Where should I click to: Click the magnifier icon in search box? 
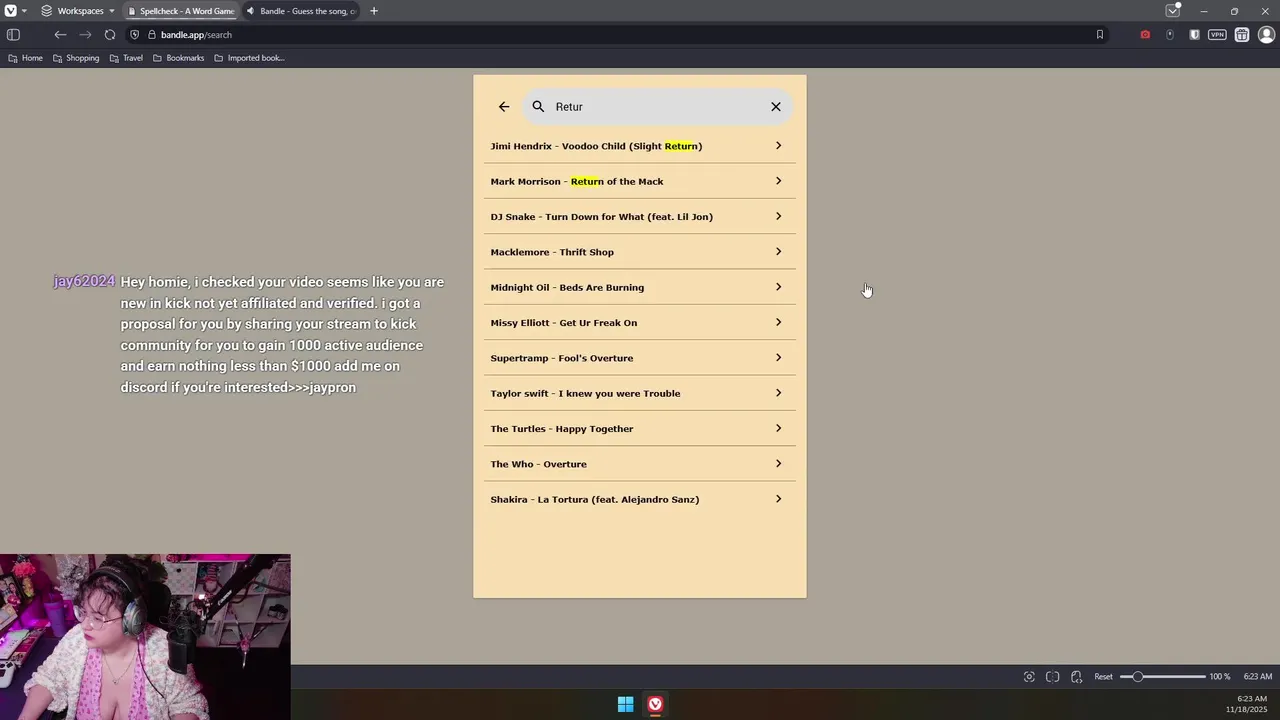coord(538,107)
